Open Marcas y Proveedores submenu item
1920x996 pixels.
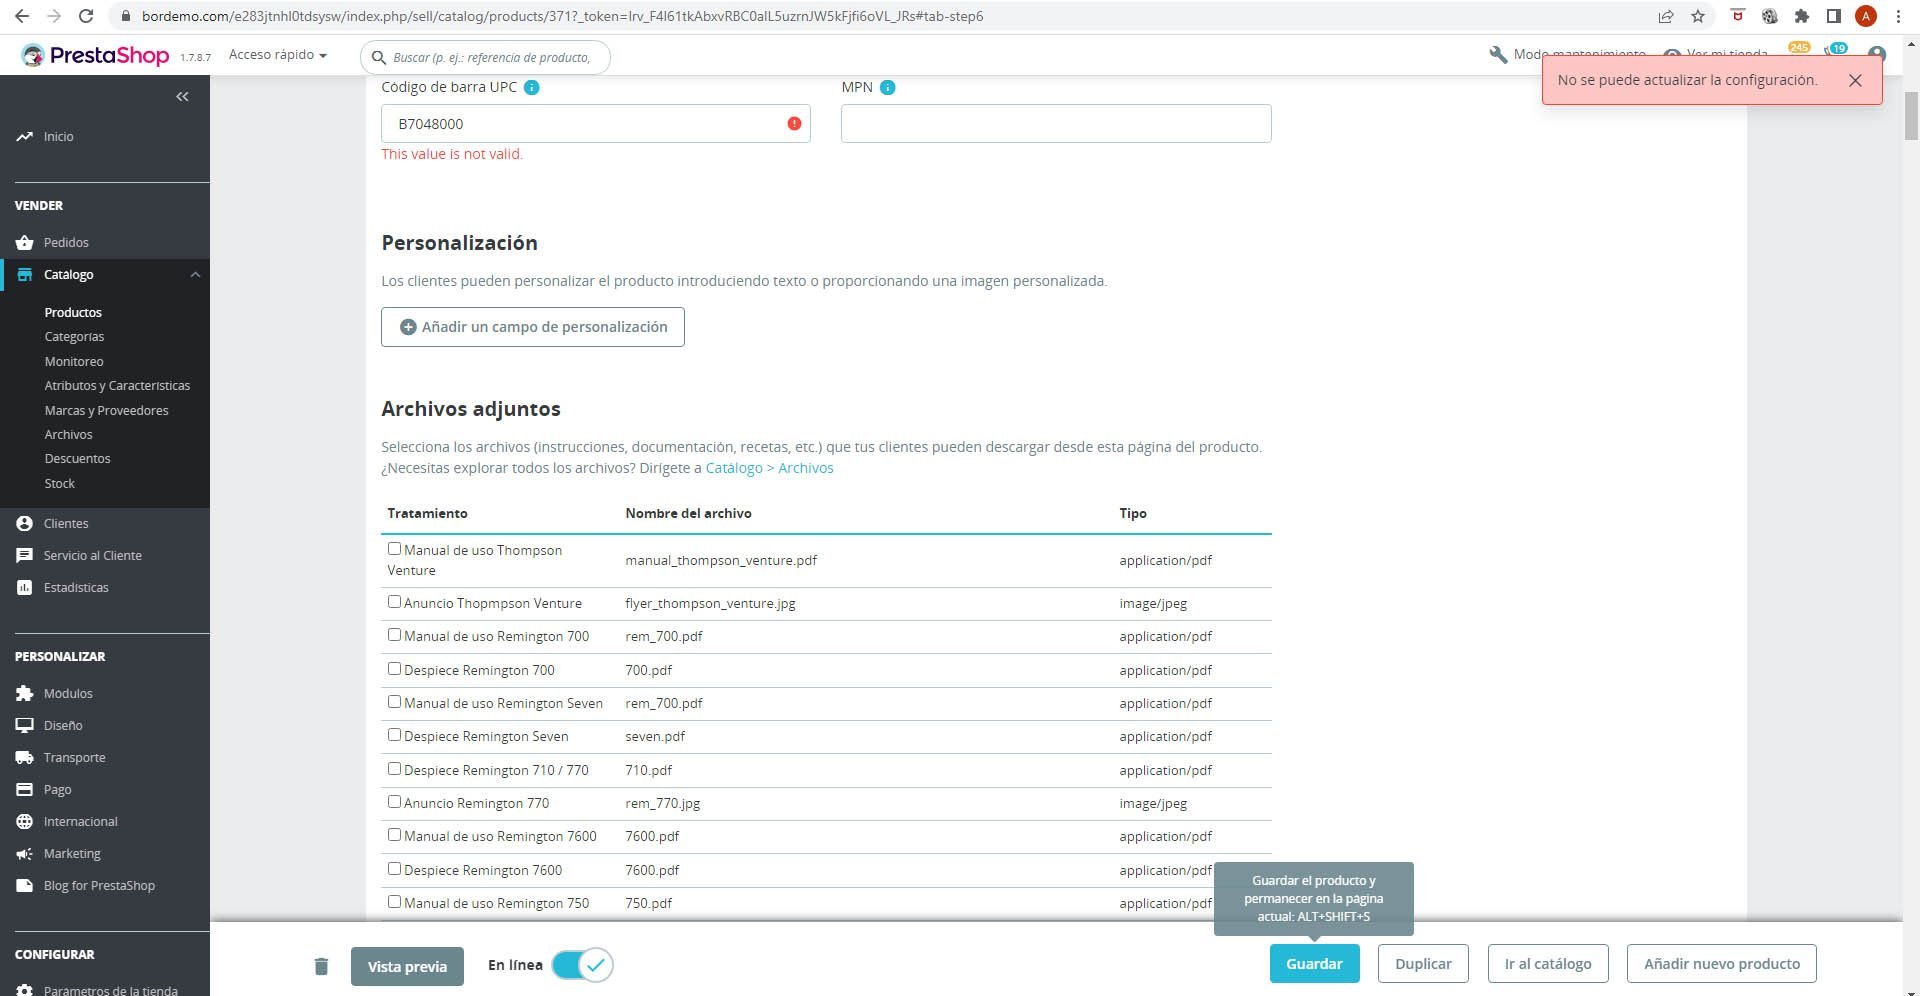pyautogui.click(x=106, y=410)
